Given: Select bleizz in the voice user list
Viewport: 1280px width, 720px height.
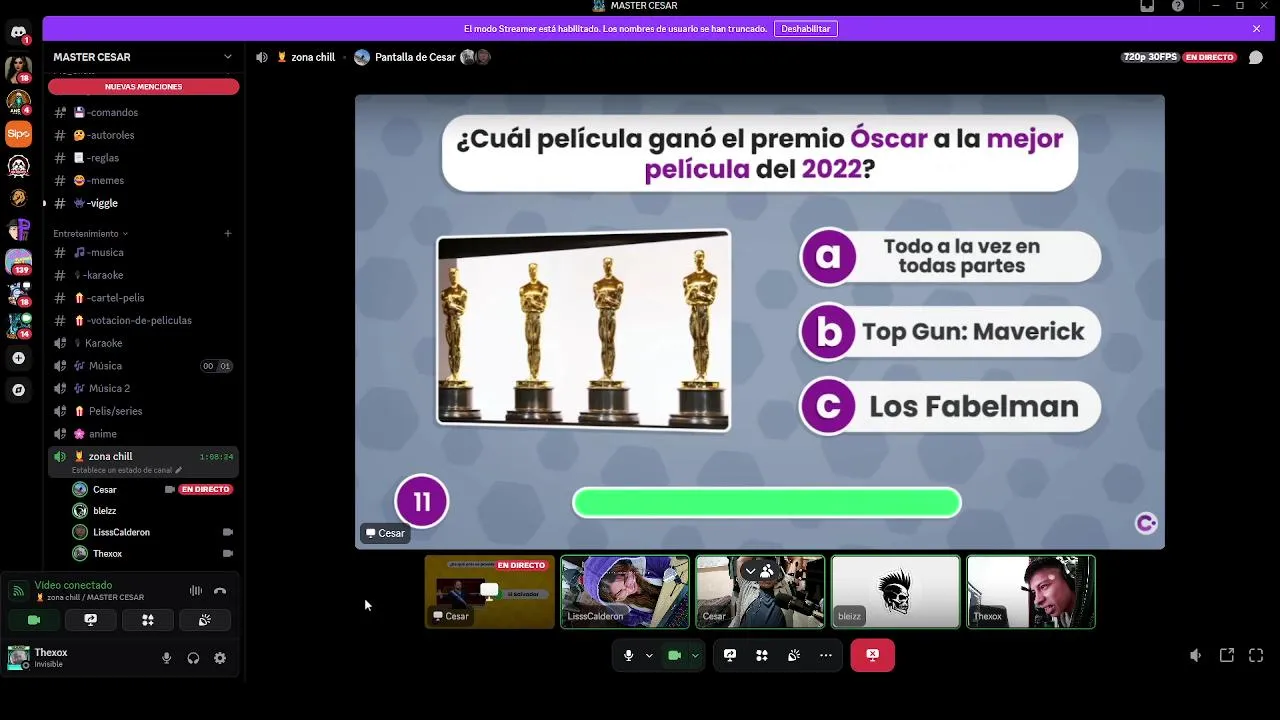Looking at the screenshot, I should pos(151,511).
